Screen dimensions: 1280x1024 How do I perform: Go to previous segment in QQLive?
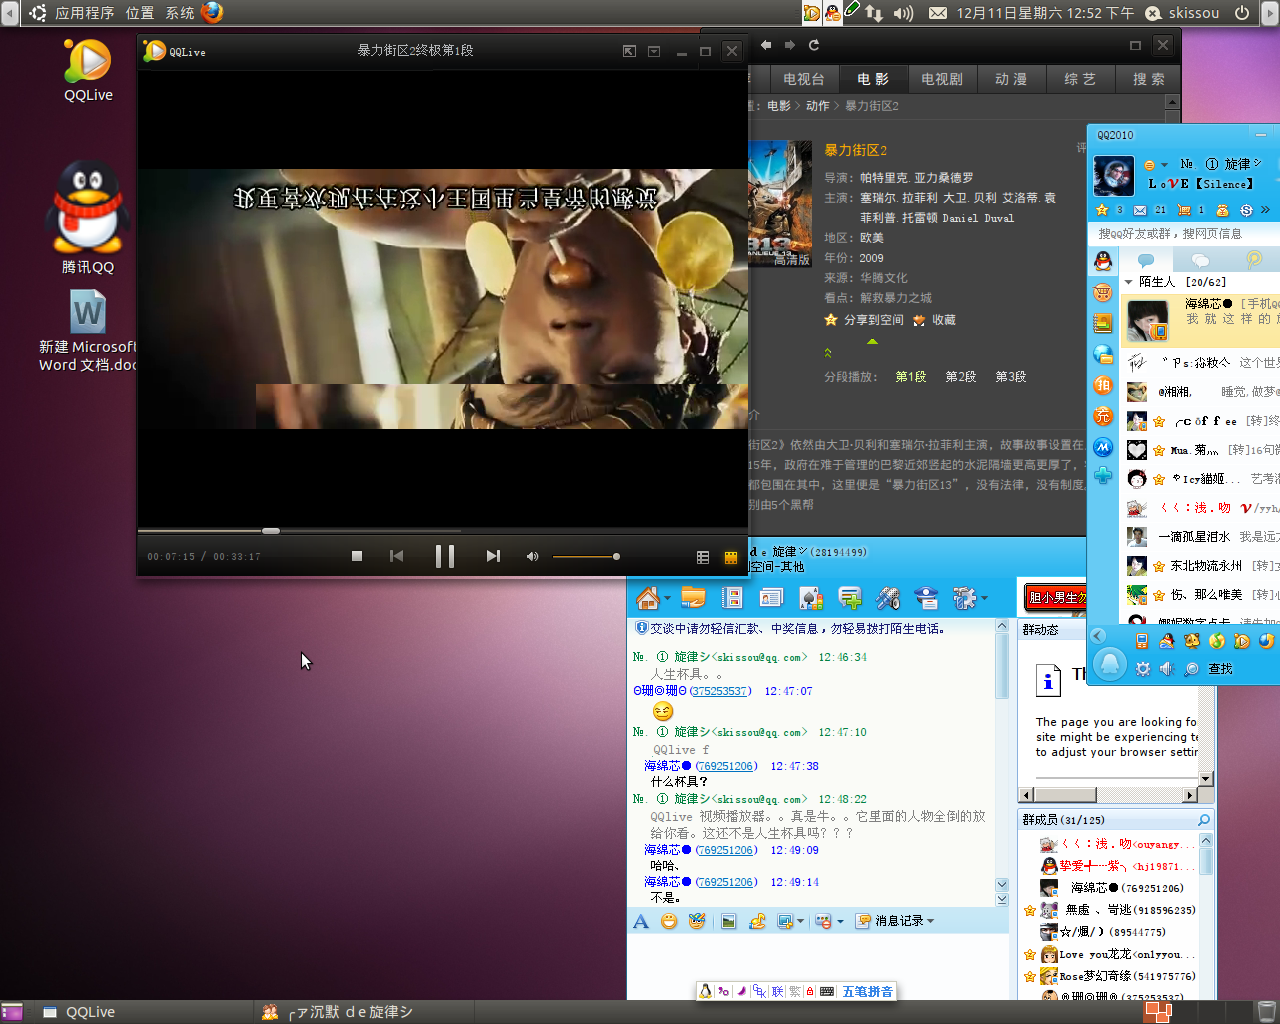(x=397, y=556)
